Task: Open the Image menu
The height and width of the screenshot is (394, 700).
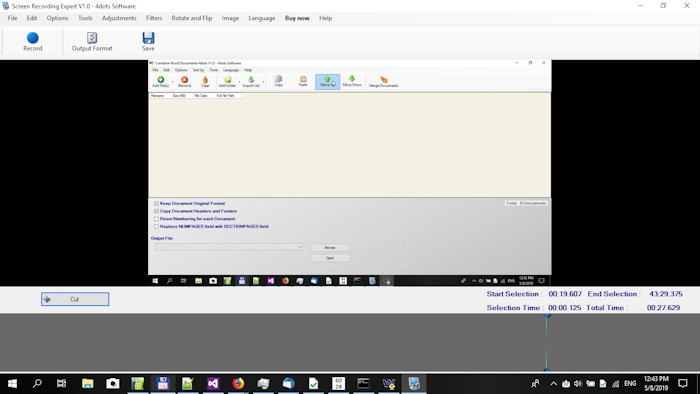Action: tap(230, 18)
